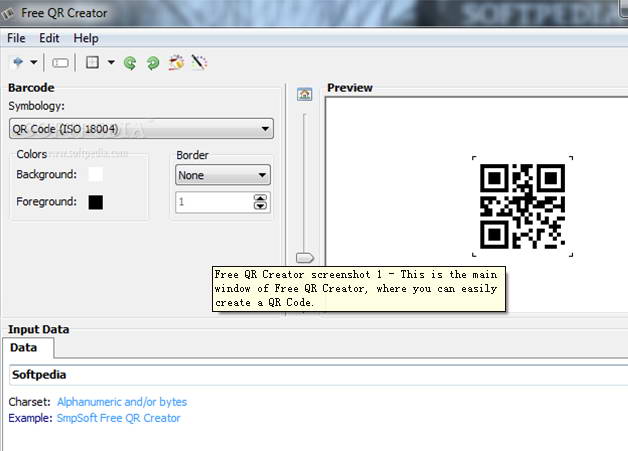Click the Background label text

[46, 175]
